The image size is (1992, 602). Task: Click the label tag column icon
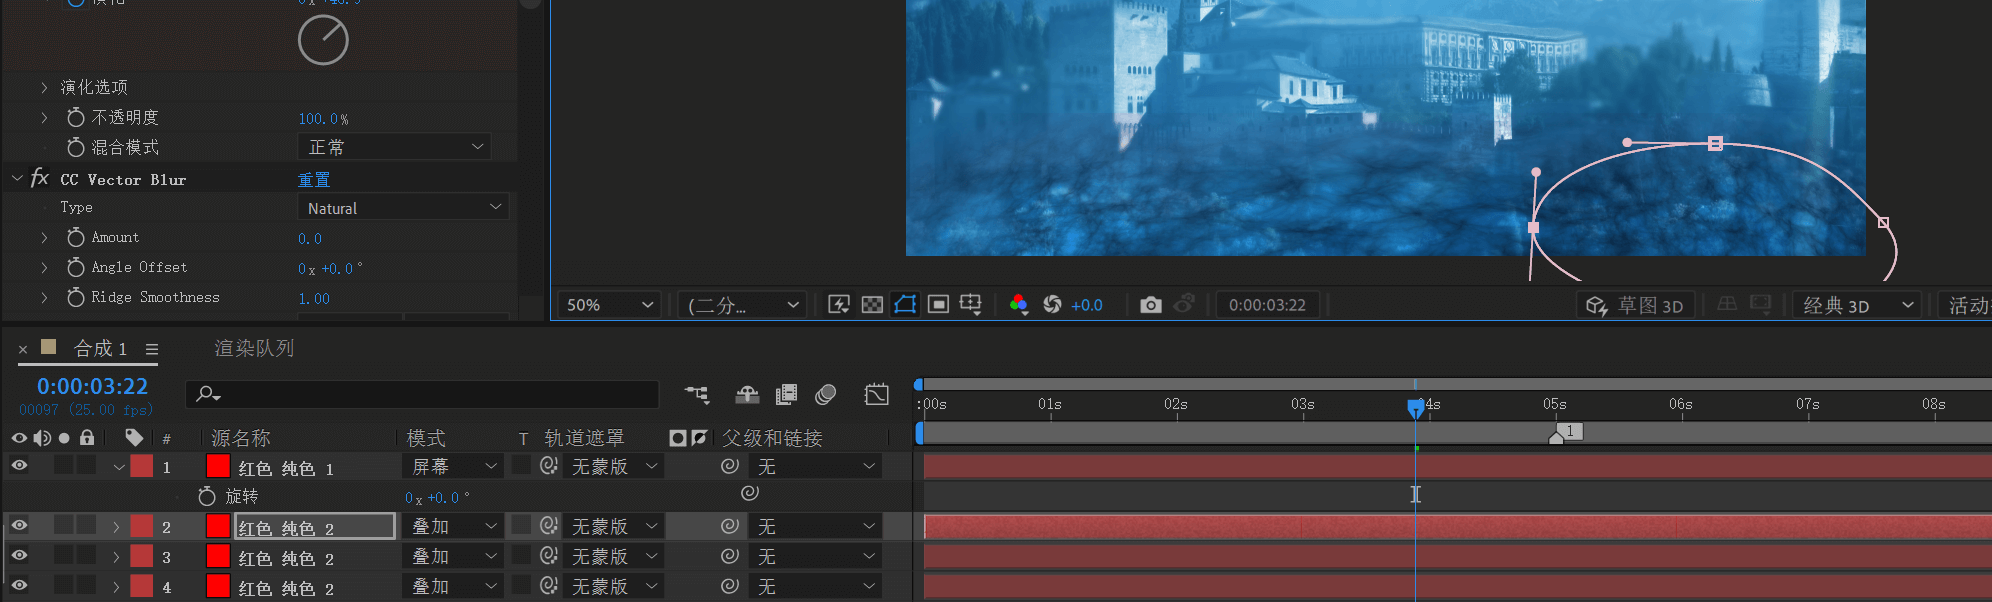[x=134, y=437]
